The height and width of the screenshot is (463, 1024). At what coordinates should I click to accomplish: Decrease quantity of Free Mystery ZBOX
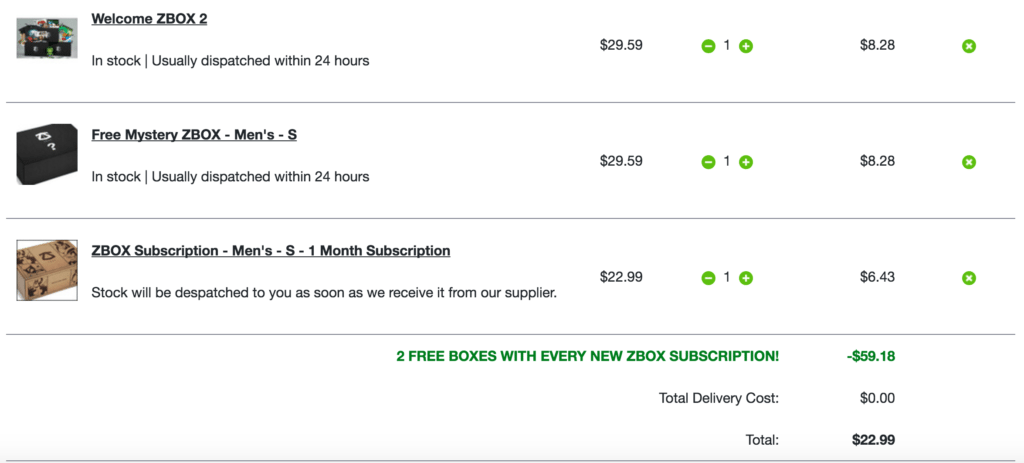coord(708,162)
